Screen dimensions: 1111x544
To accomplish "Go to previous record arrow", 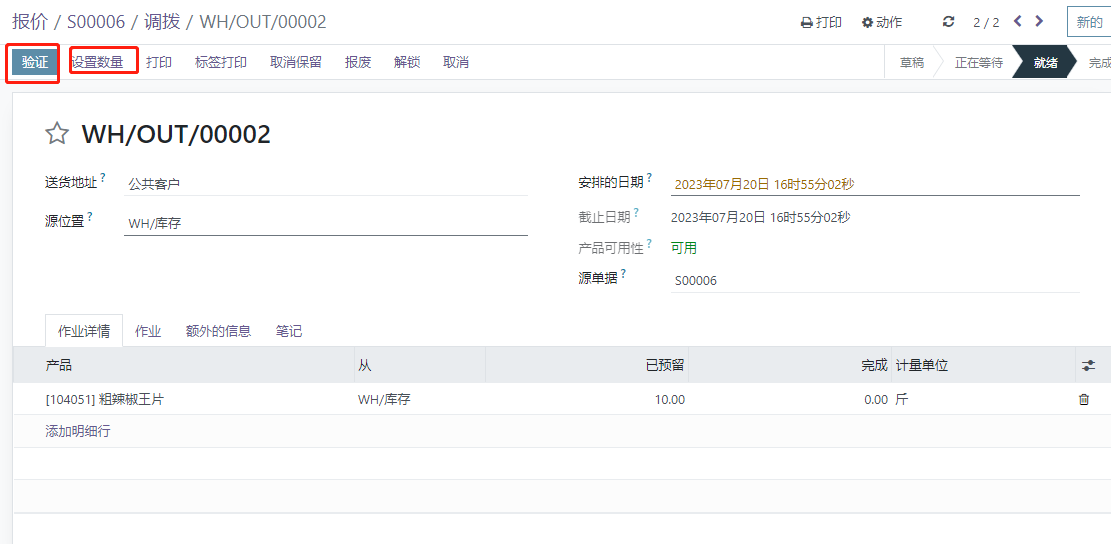I will 1018,21.
